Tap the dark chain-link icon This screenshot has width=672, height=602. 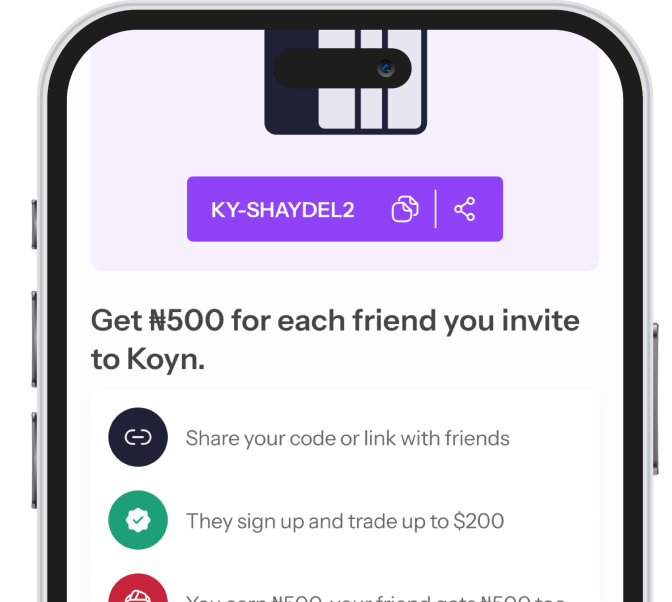pyautogui.click(x=138, y=437)
